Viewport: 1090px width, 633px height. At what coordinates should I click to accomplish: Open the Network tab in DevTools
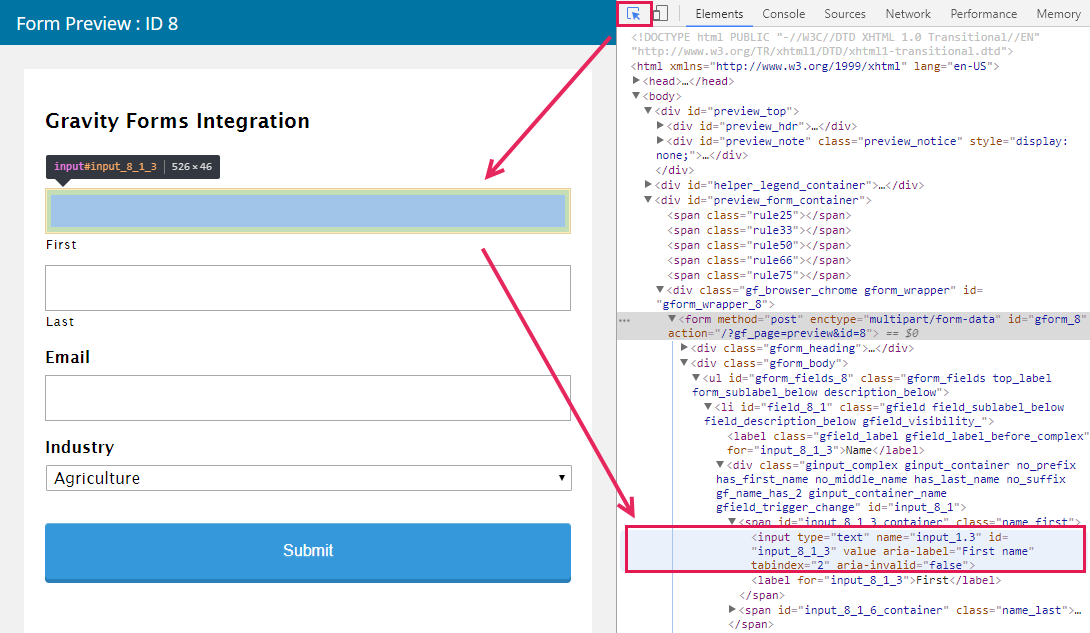coord(907,13)
